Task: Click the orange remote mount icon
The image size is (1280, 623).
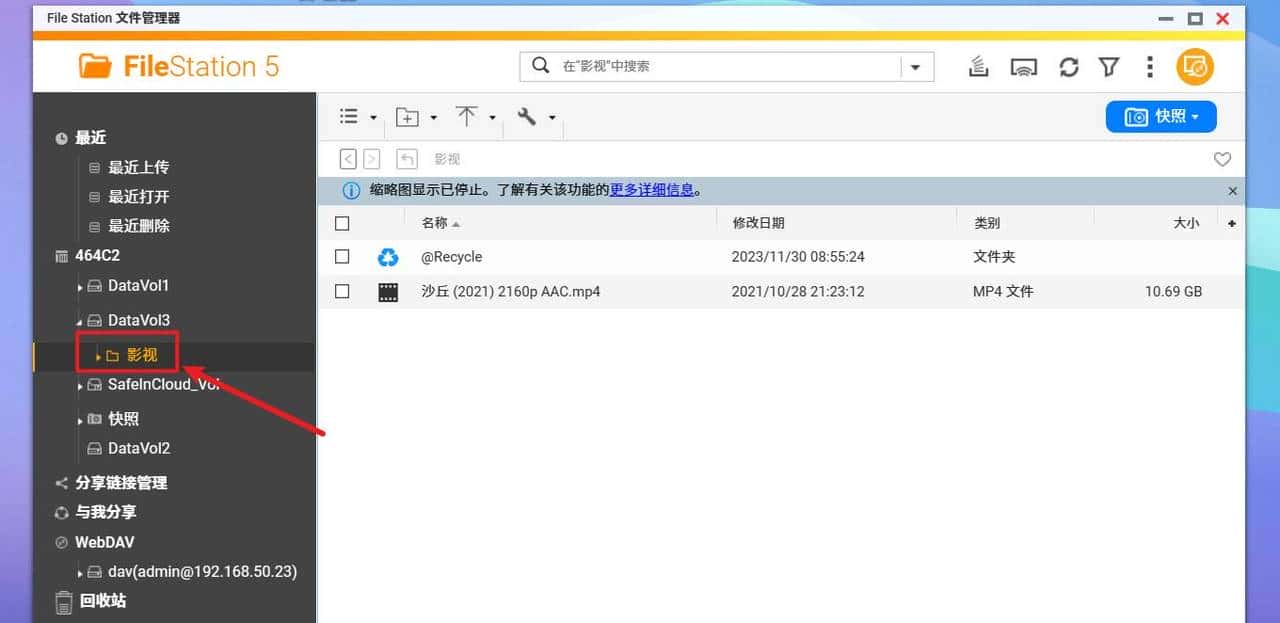Action: click(x=1194, y=67)
